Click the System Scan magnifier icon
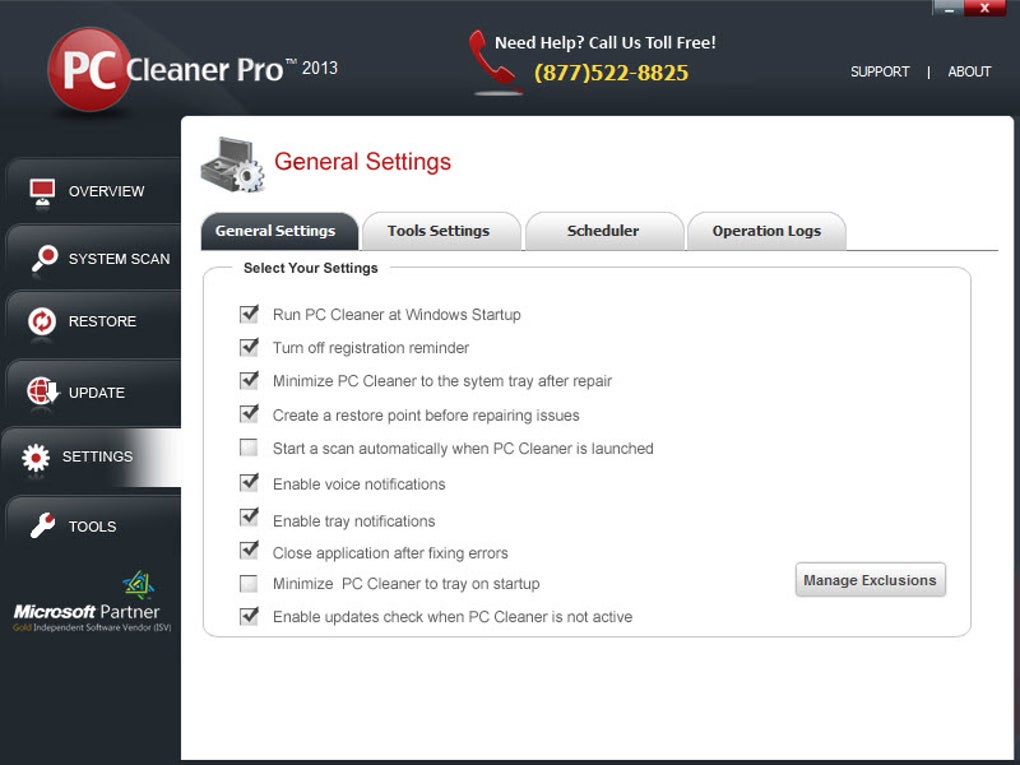Image resolution: width=1020 pixels, height=765 pixels. point(44,259)
